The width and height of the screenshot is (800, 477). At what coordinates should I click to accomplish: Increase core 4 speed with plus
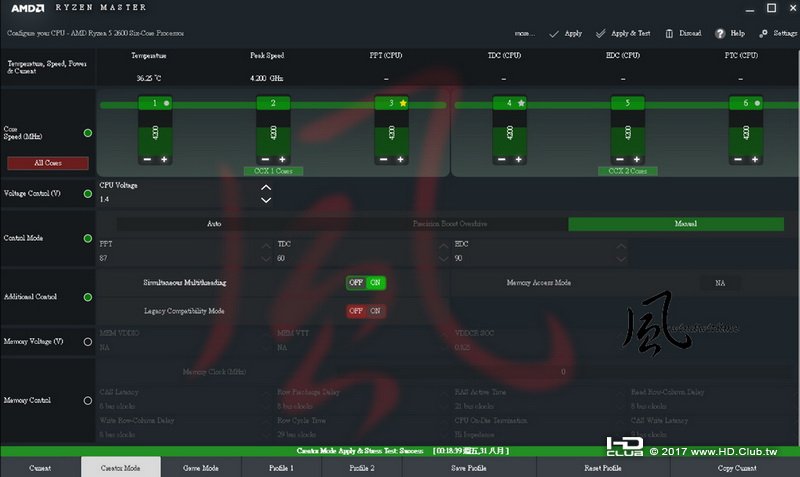coord(518,160)
